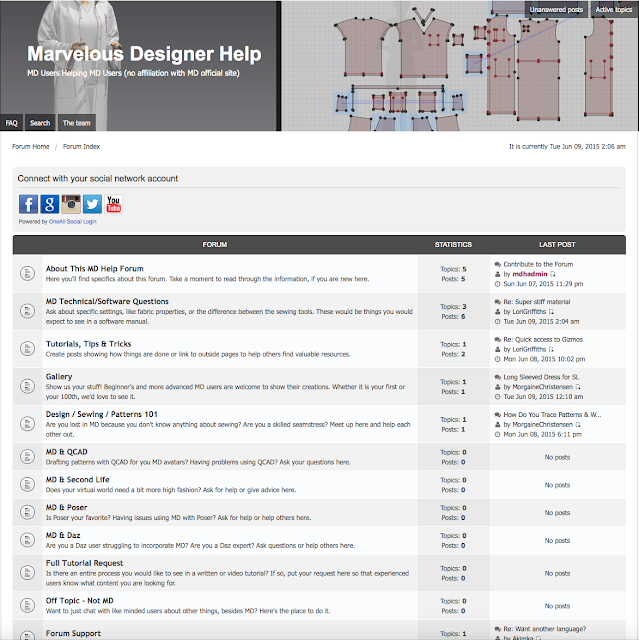Click forum icon beside MD Technical/Software Questions
639x640 pixels.
pos(27,311)
